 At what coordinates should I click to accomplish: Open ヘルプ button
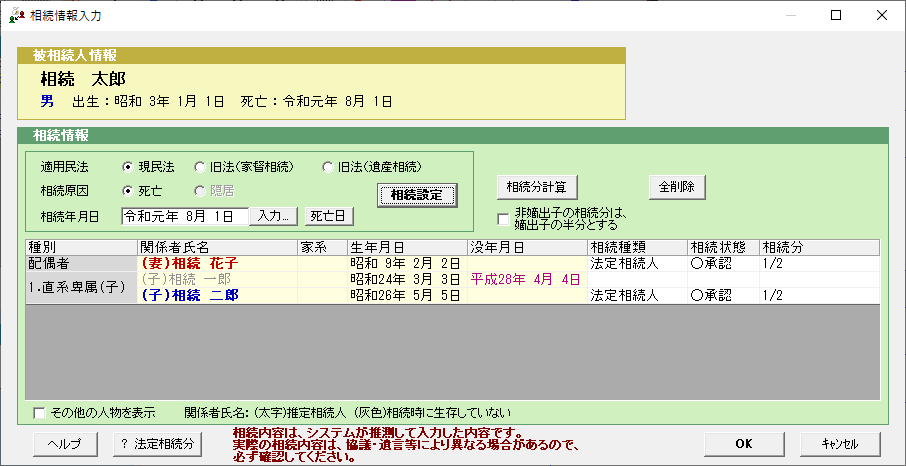pos(64,444)
